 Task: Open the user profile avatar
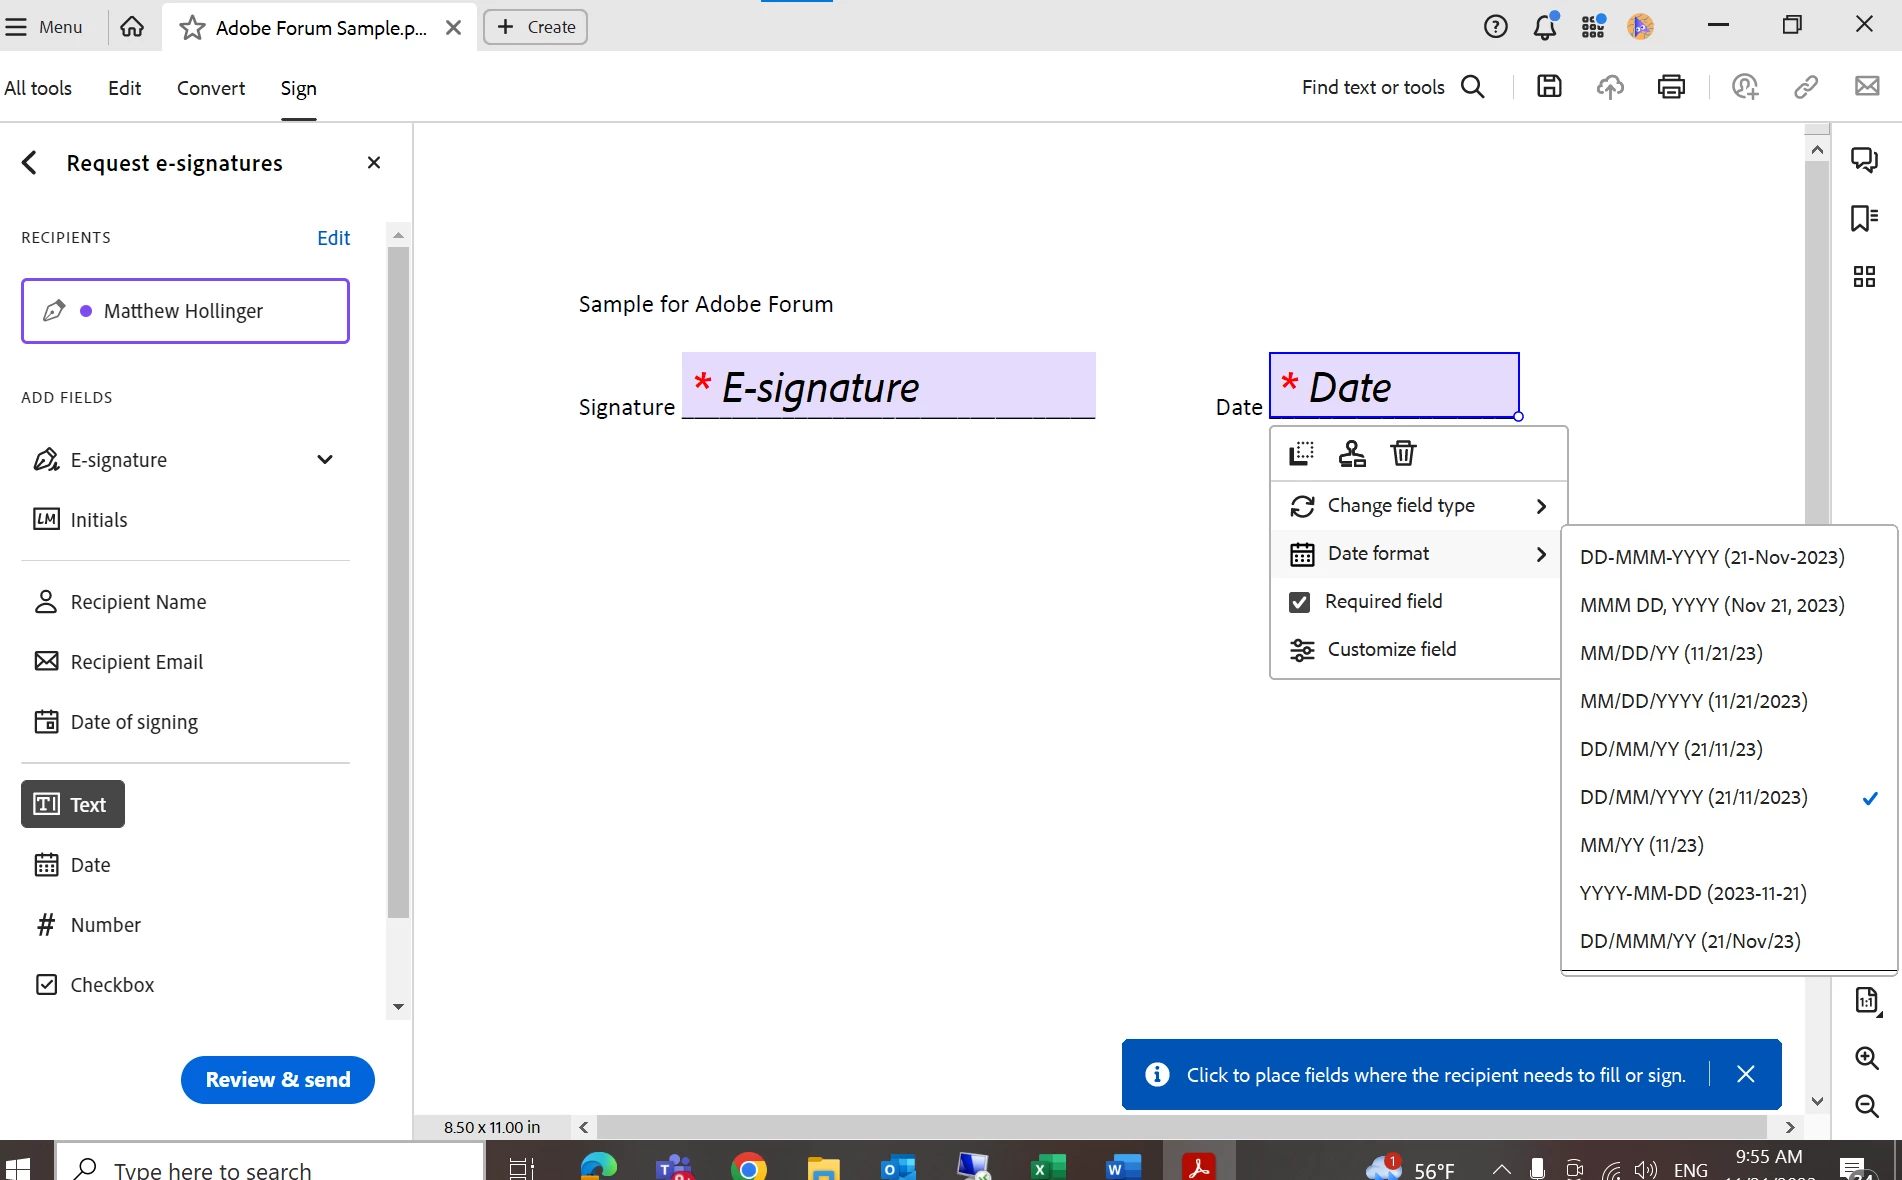click(x=1640, y=27)
